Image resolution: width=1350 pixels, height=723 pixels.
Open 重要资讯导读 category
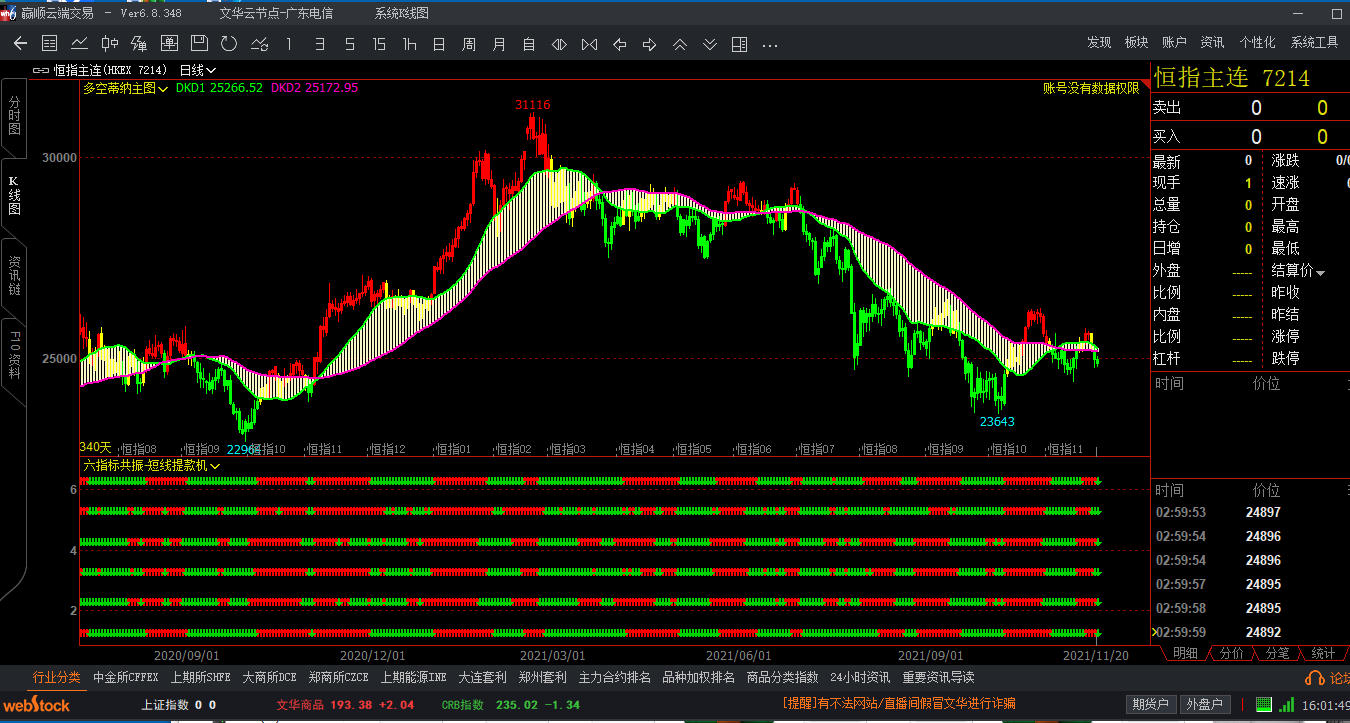click(x=938, y=677)
